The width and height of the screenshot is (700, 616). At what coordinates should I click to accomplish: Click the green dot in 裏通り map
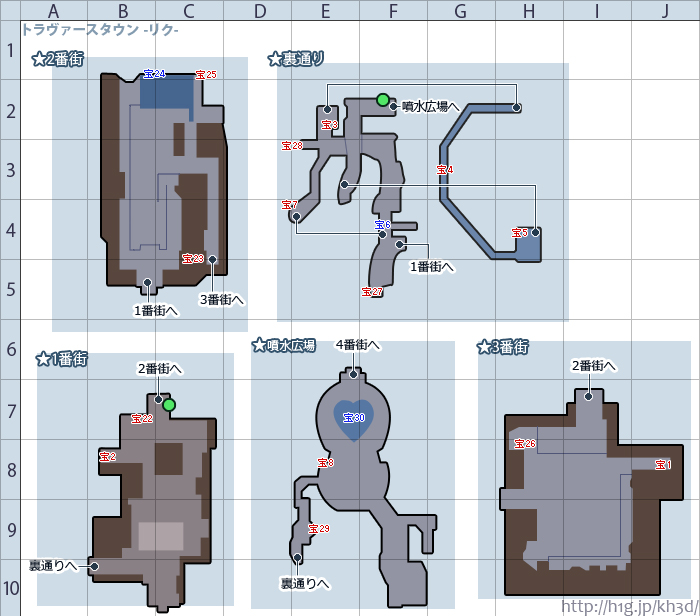(x=382, y=99)
